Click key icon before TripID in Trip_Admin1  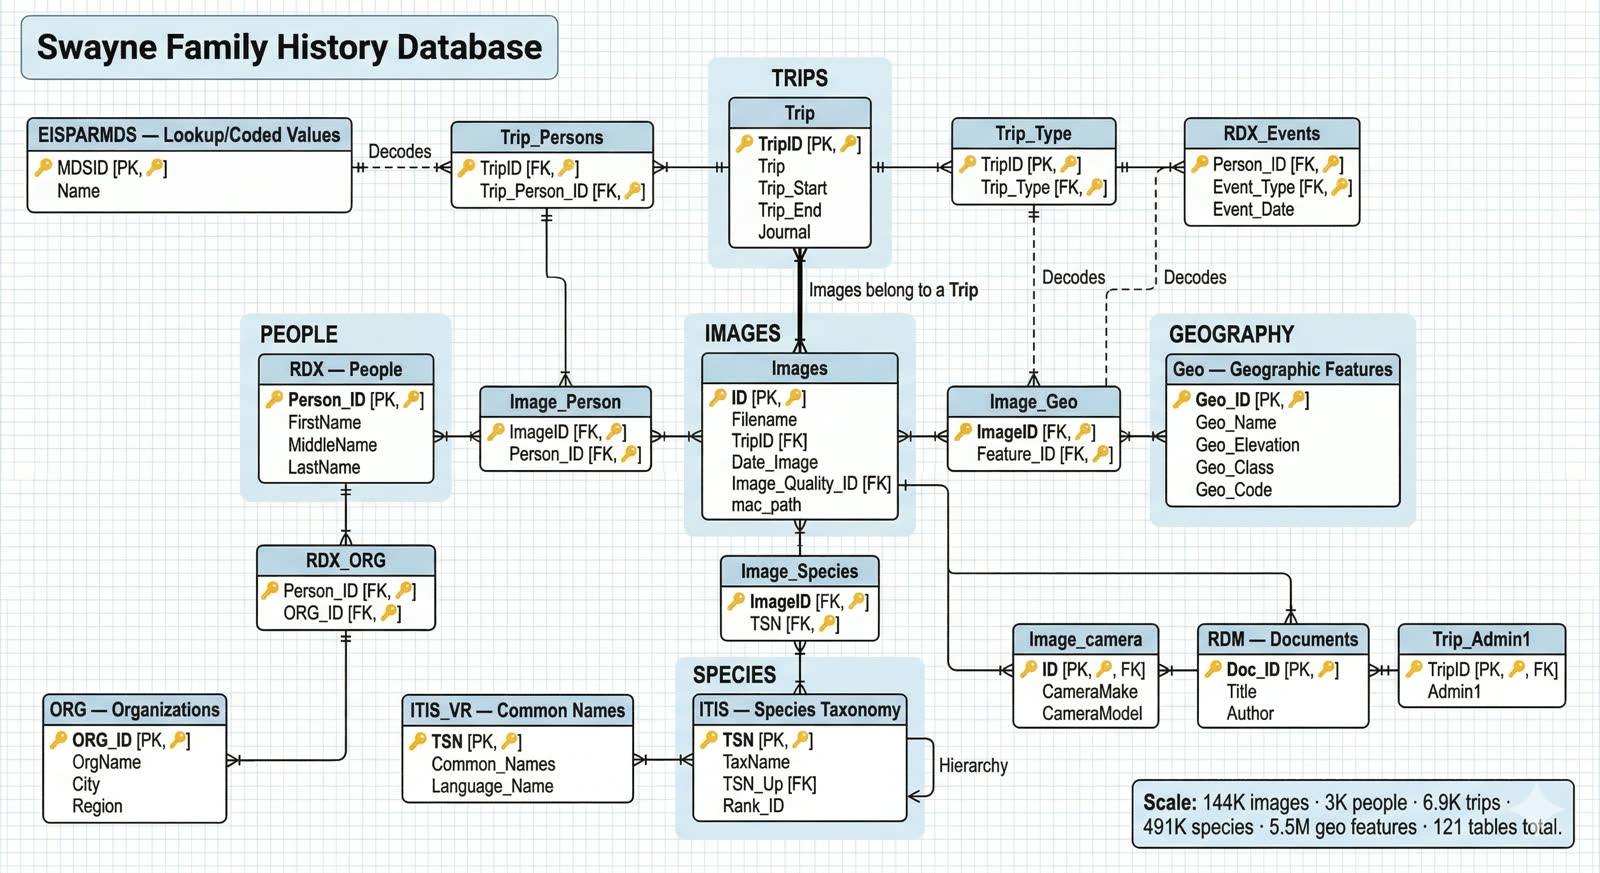[x=1414, y=669]
